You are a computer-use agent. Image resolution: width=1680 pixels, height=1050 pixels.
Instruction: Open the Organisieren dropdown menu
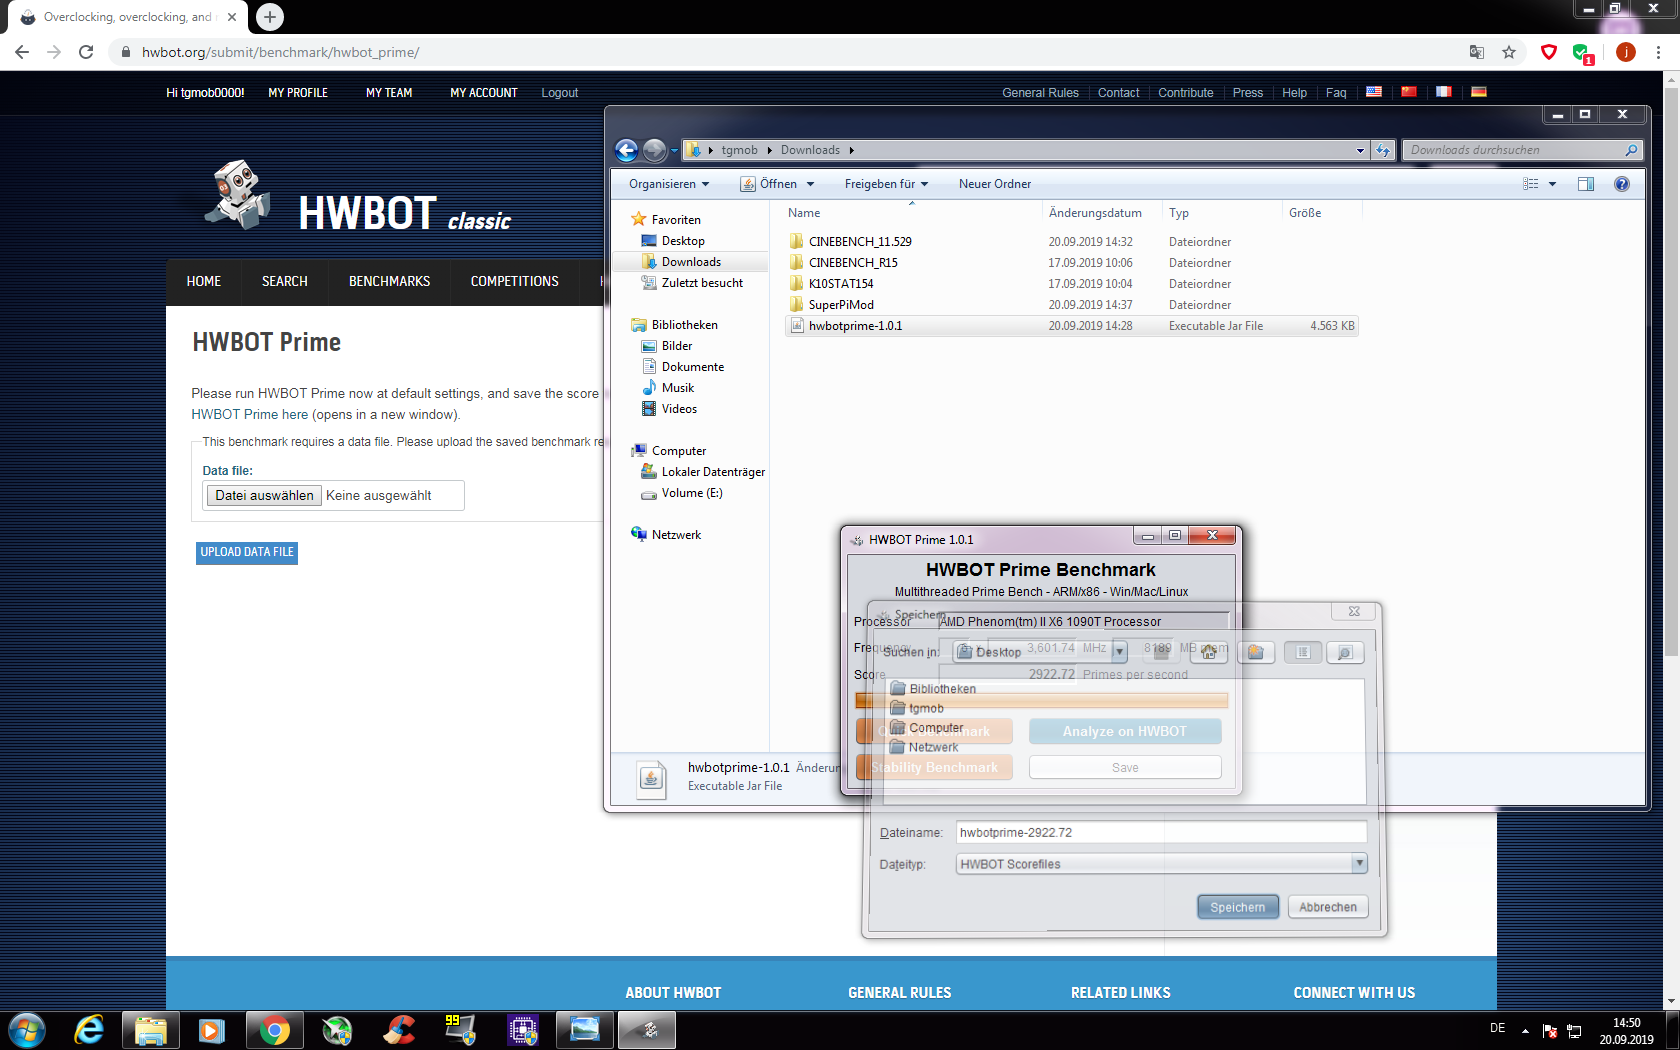669,184
